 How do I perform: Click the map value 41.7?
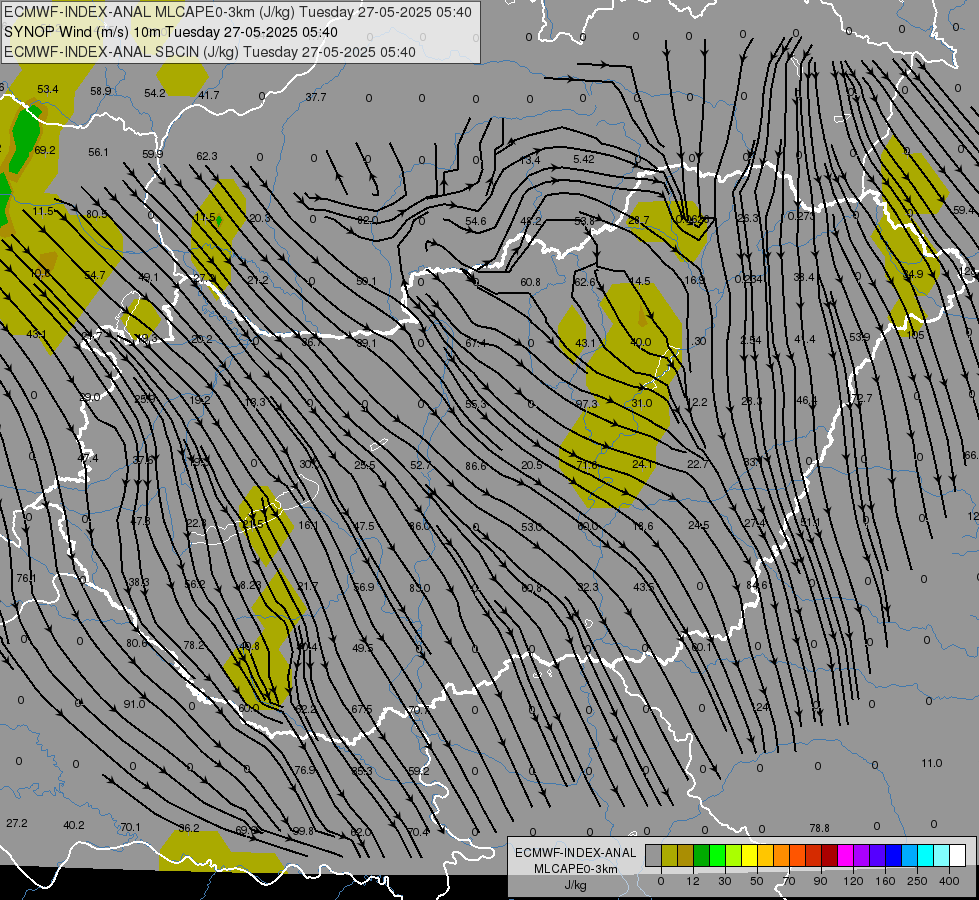[209, 95]
